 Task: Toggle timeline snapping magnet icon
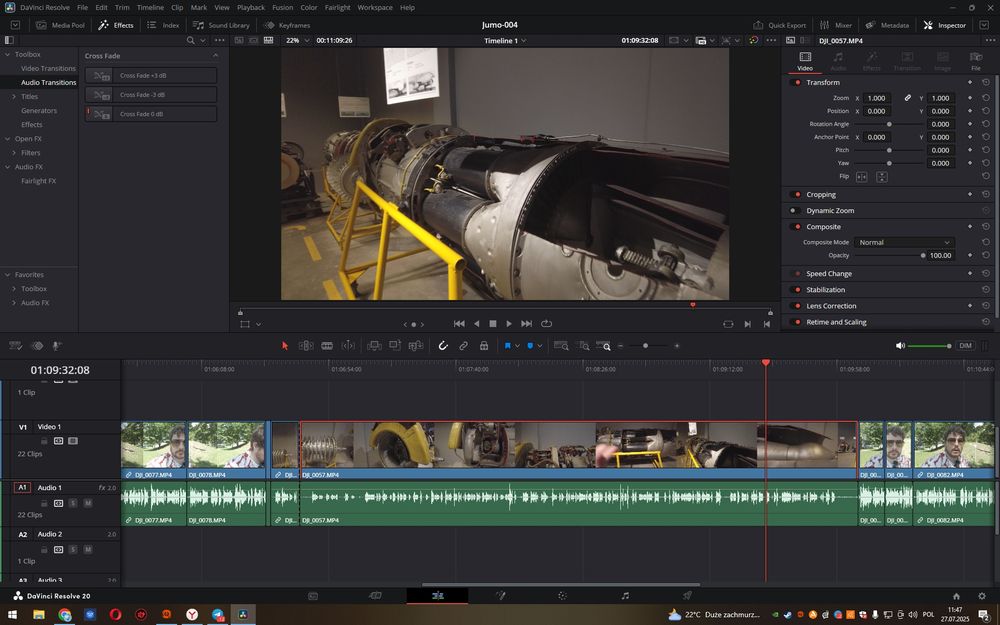coord(443,345)
